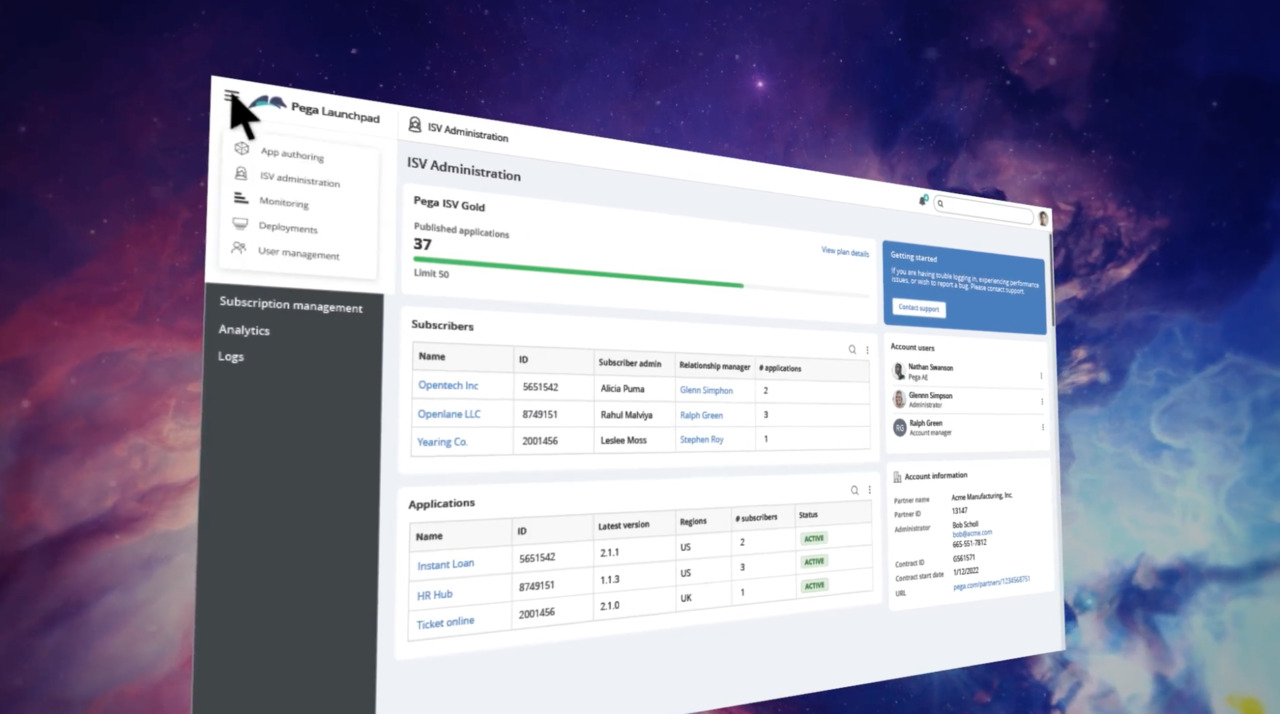The image size is (1280, 714).
Task: Open options menu for Ralph Green
Action: tap(1042, 427)
